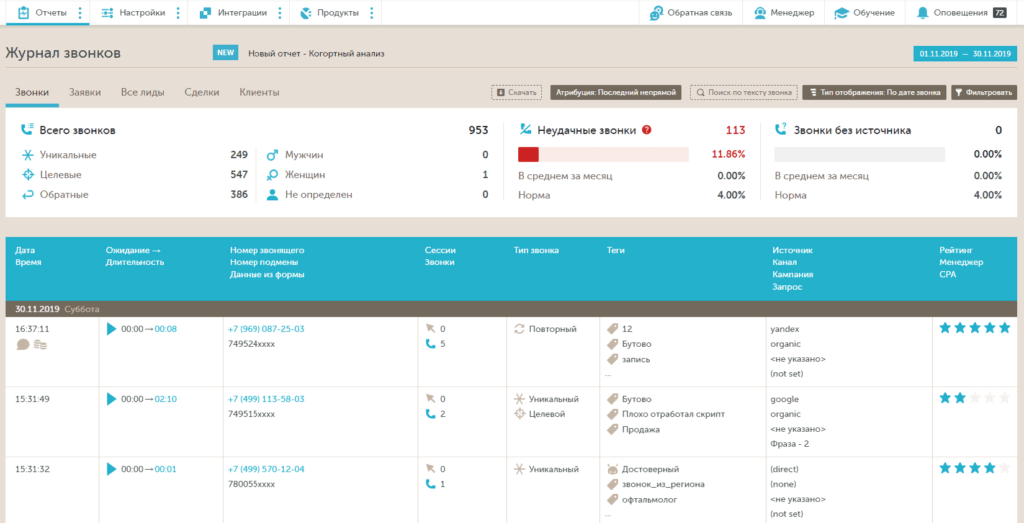The width and height of the screenshot is (1024, 523).
Task: Open phone number +7 (969) 087-25-03
Action: click(x=266, y=329)
